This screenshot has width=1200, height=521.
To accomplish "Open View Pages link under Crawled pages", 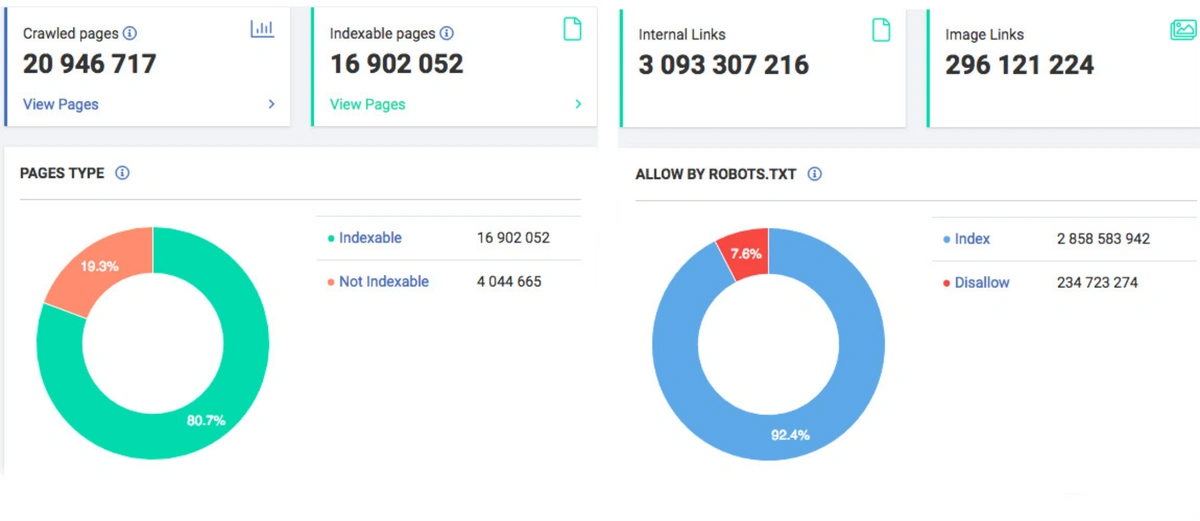I will pos(61,104).
